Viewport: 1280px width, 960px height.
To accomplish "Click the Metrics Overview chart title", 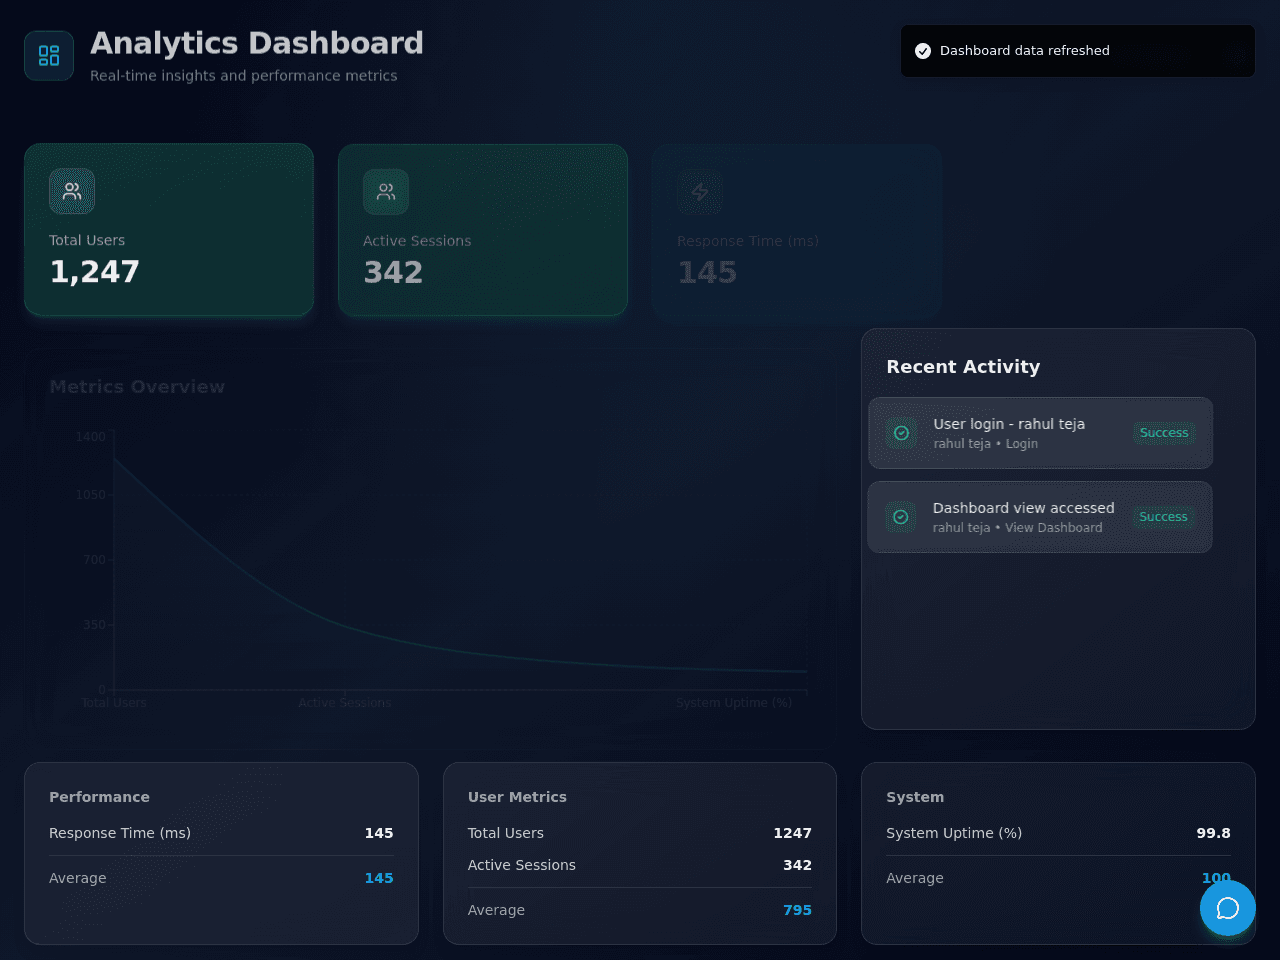I will click(137, 387).
